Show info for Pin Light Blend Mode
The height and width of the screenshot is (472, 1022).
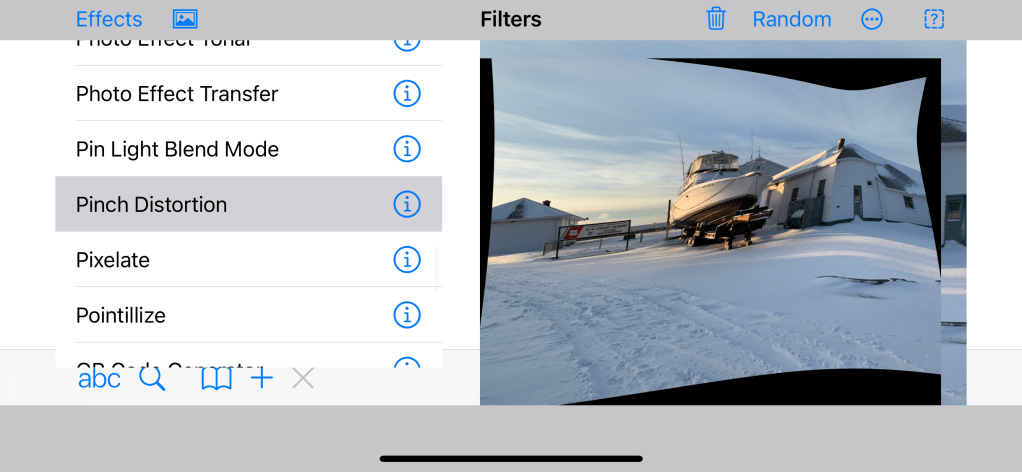(x=406, y=149)
